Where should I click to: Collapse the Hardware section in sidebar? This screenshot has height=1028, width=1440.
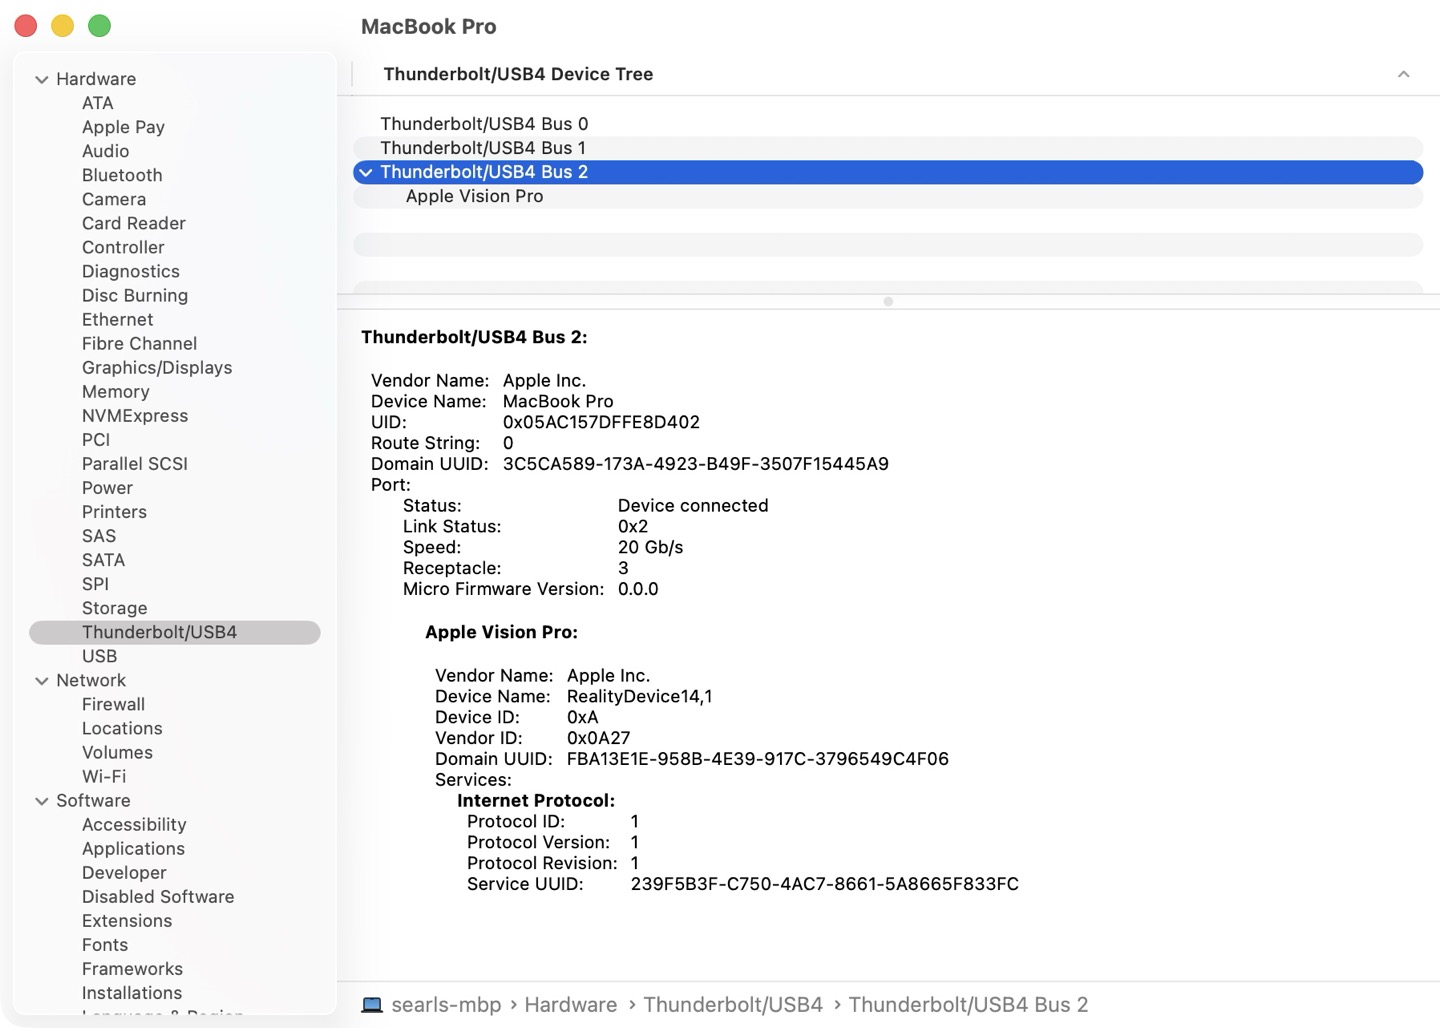click(x=42, y=79)
